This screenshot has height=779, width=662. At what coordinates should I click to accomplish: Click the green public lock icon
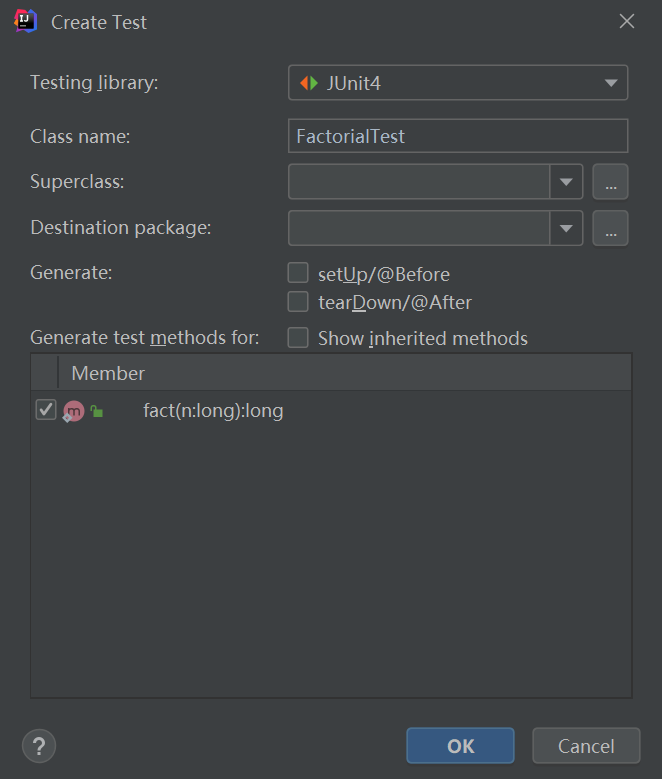(x=97, y=411)
